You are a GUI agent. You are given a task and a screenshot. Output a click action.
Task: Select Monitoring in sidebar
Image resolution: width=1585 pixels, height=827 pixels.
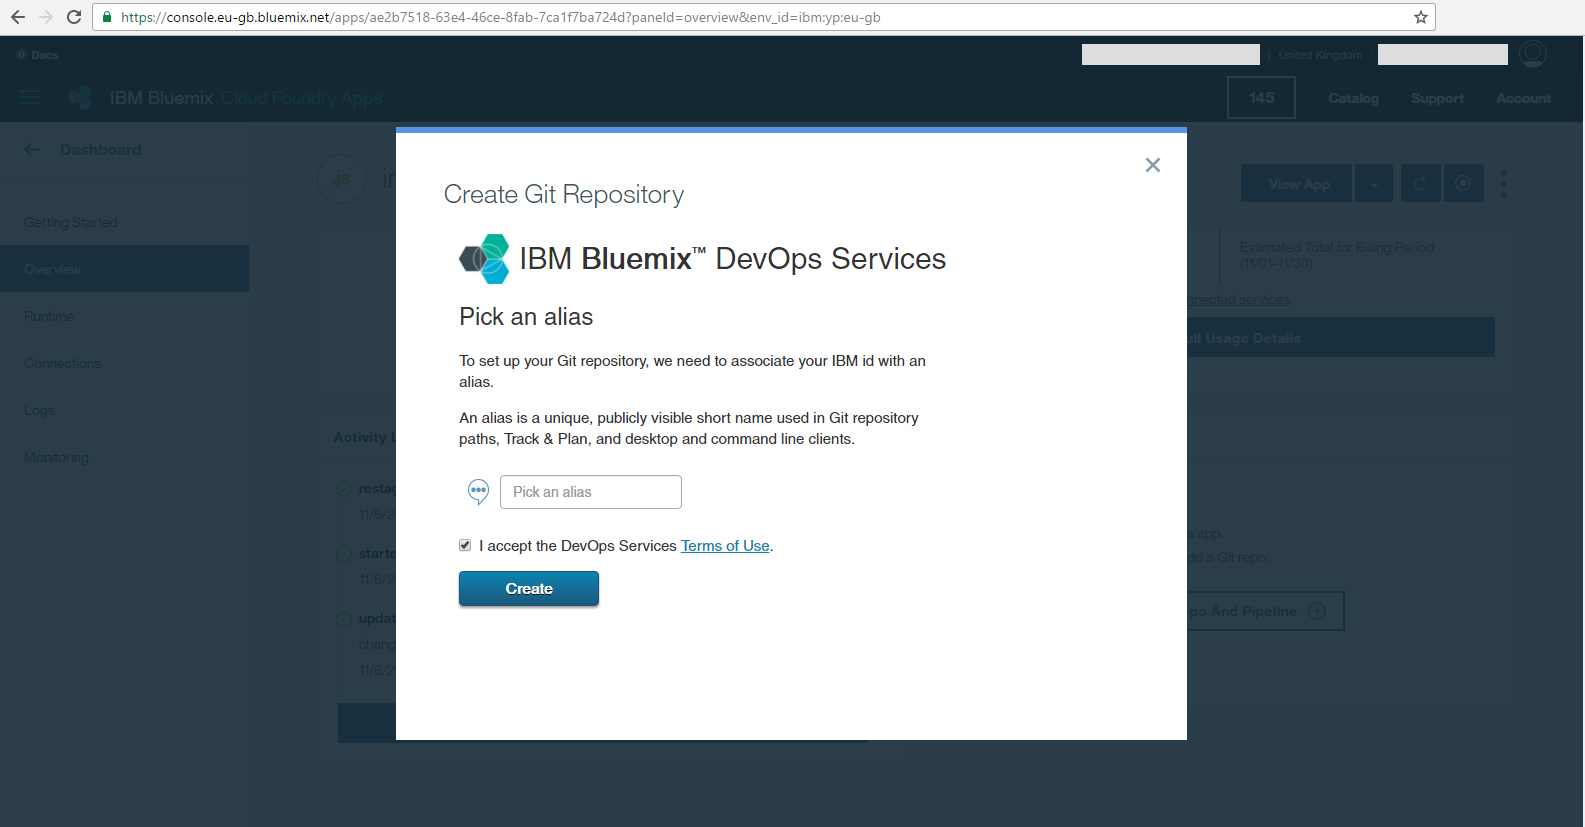56,457
